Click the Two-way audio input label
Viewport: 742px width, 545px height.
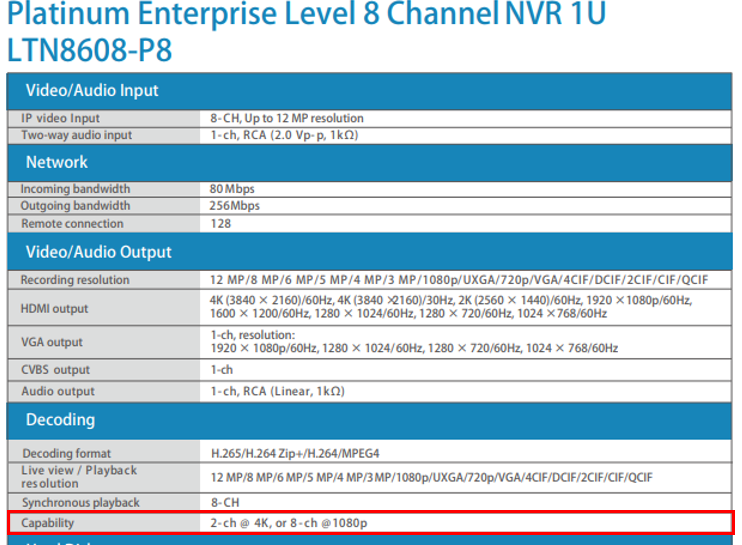click(76, 135)
